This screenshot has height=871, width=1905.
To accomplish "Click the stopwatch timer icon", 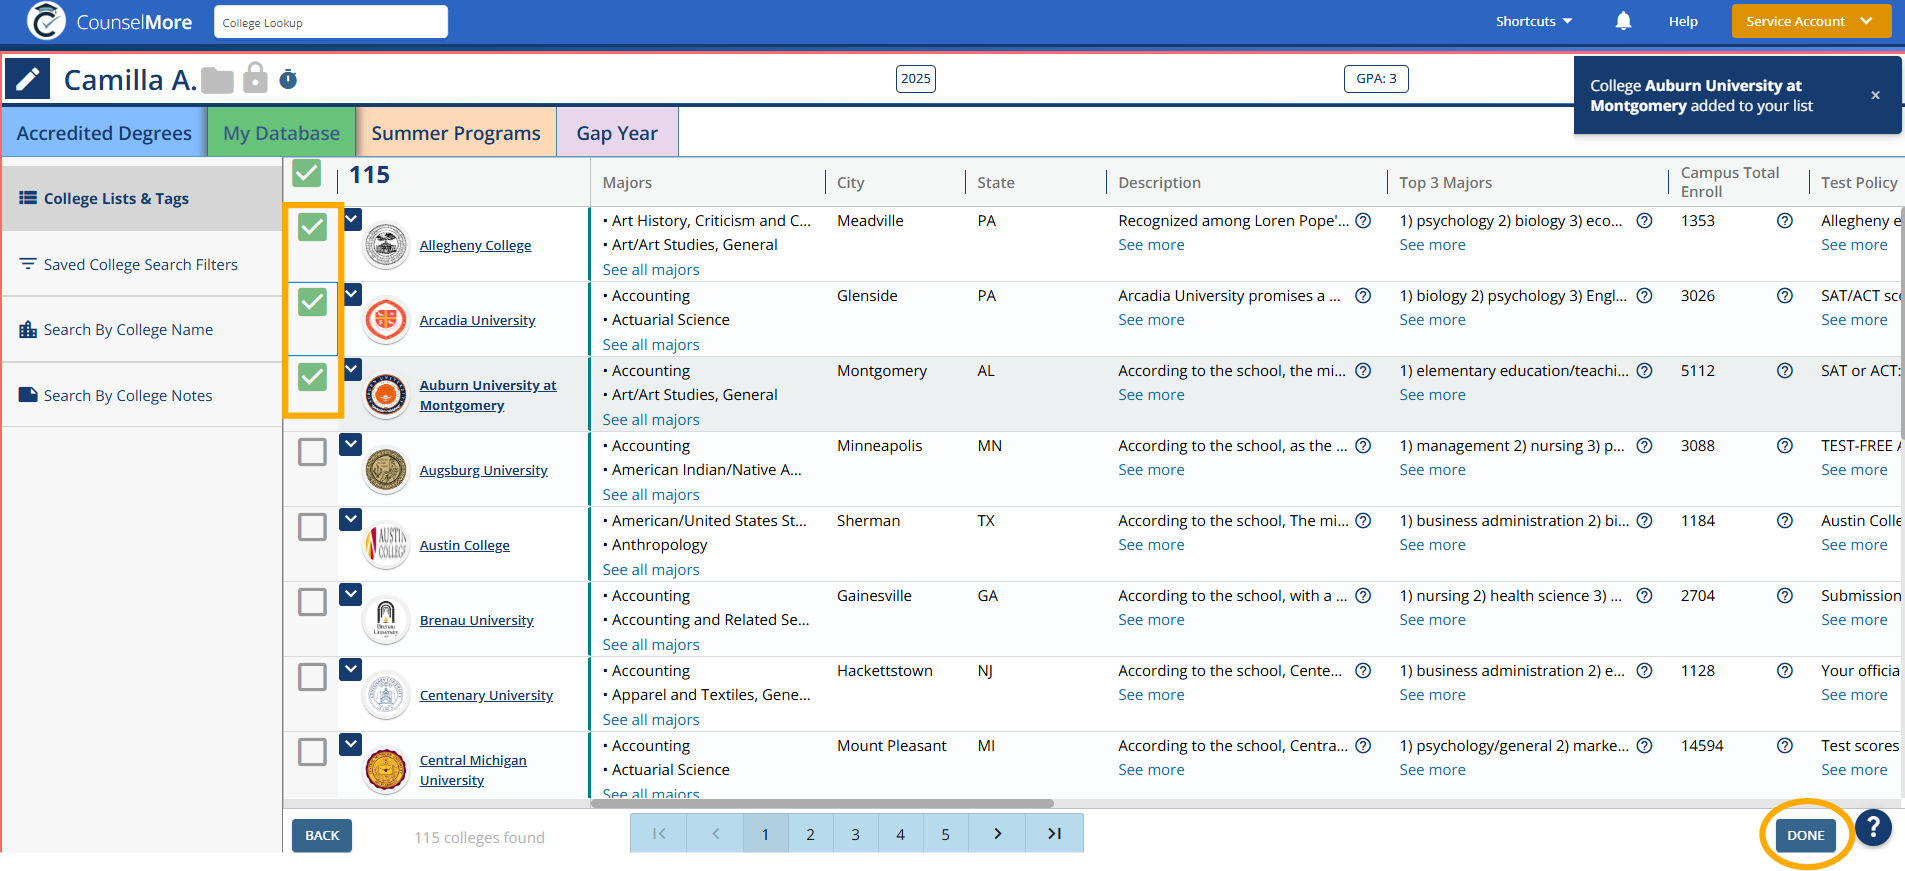I will pyautogui.click(x=288, y=79).
